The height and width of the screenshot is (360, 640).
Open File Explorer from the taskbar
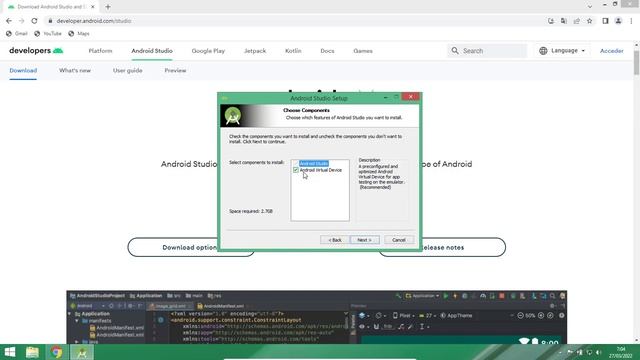click(x=32, y=352)
